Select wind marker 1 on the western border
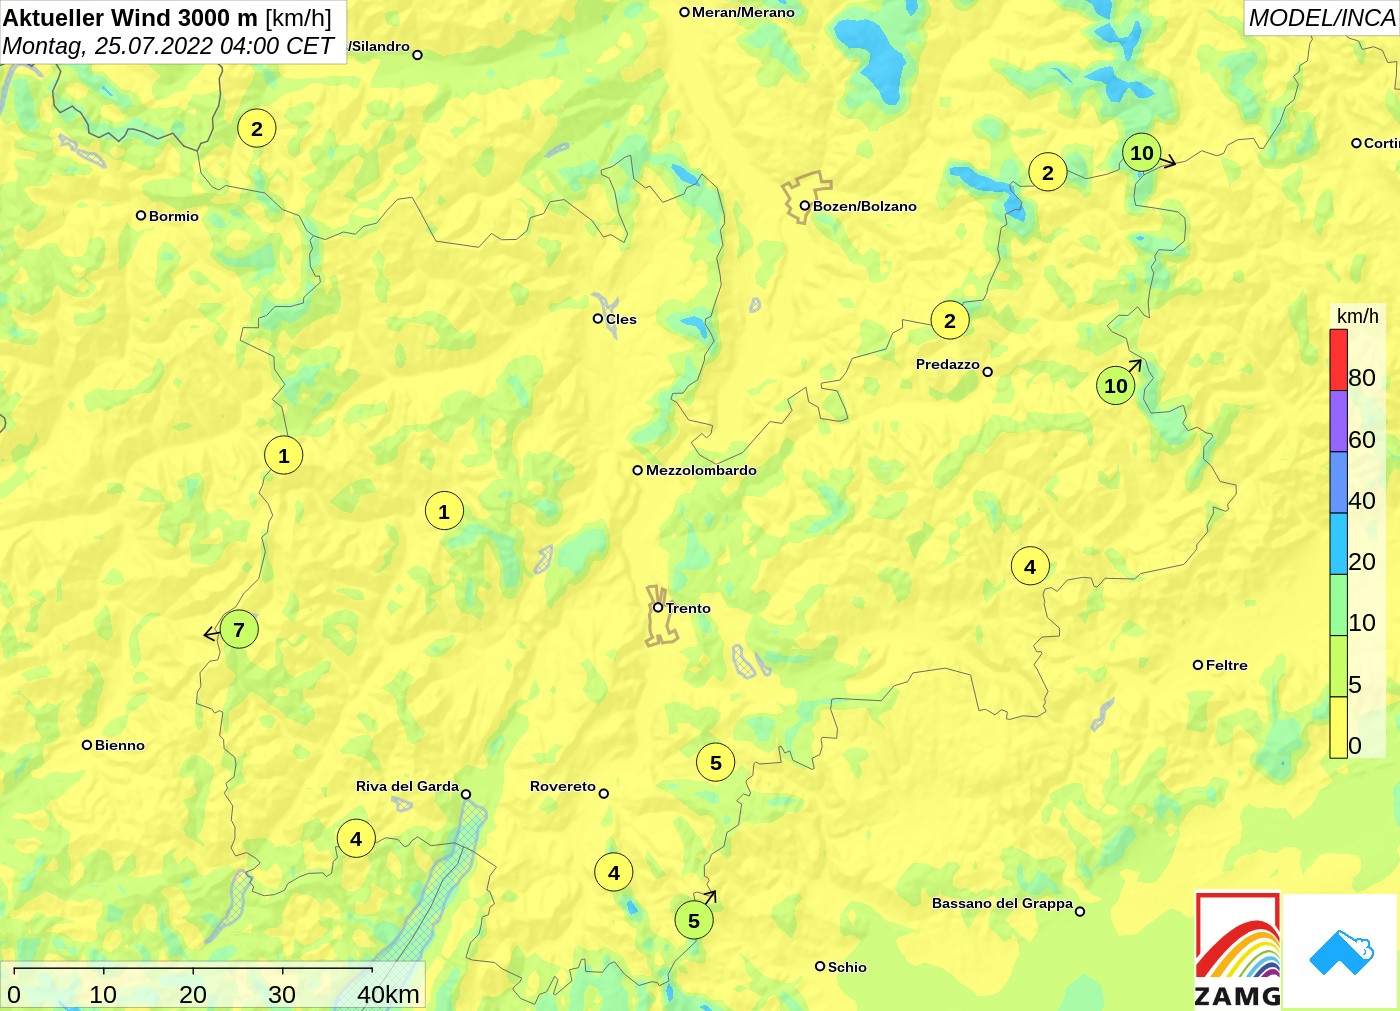This screenshot has width=1400, height=1011. click(284, 455)
